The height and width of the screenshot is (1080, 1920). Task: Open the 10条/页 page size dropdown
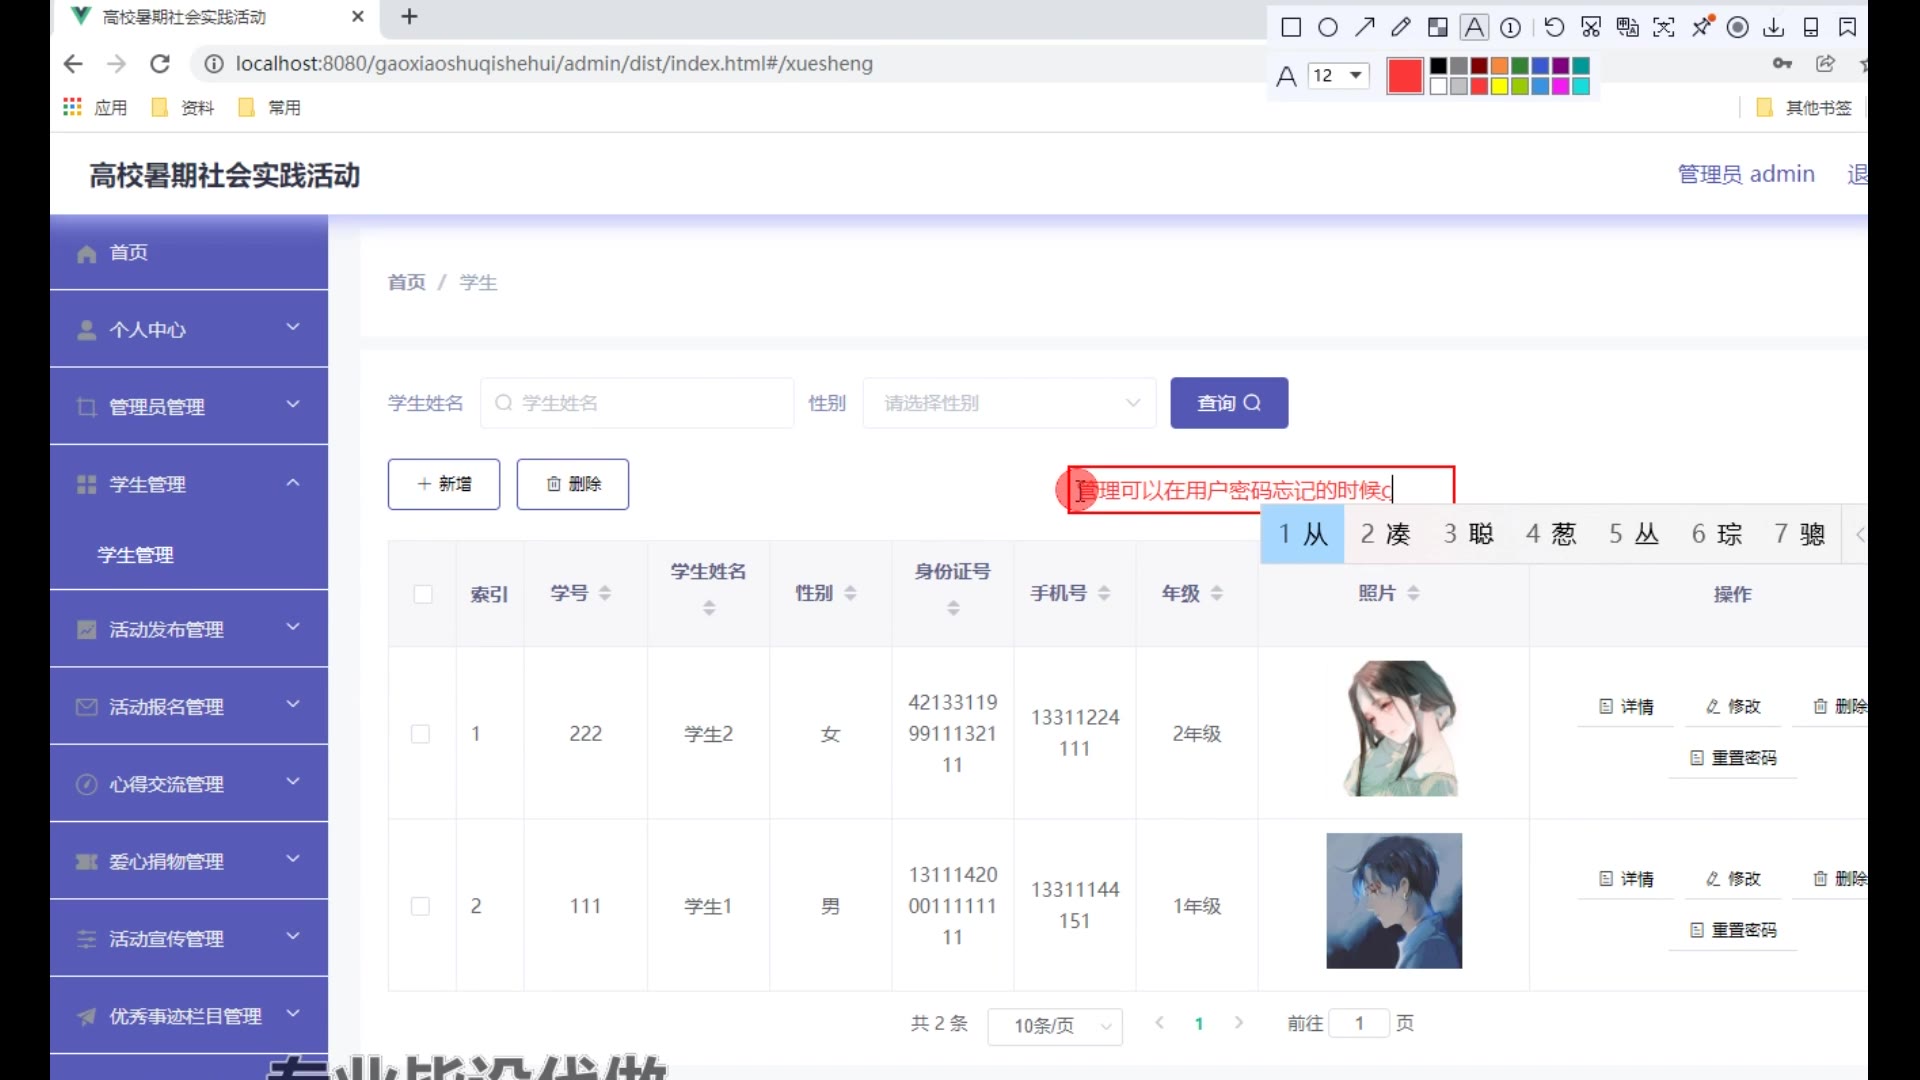click(x=1054, y=1025)
